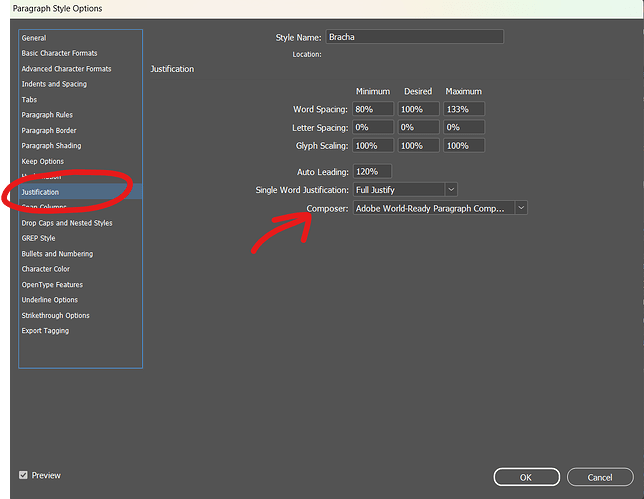The width and height of the screenshot is (644, 499).
Task: Confirm with the OK button
Action: [x=527, y=477]
